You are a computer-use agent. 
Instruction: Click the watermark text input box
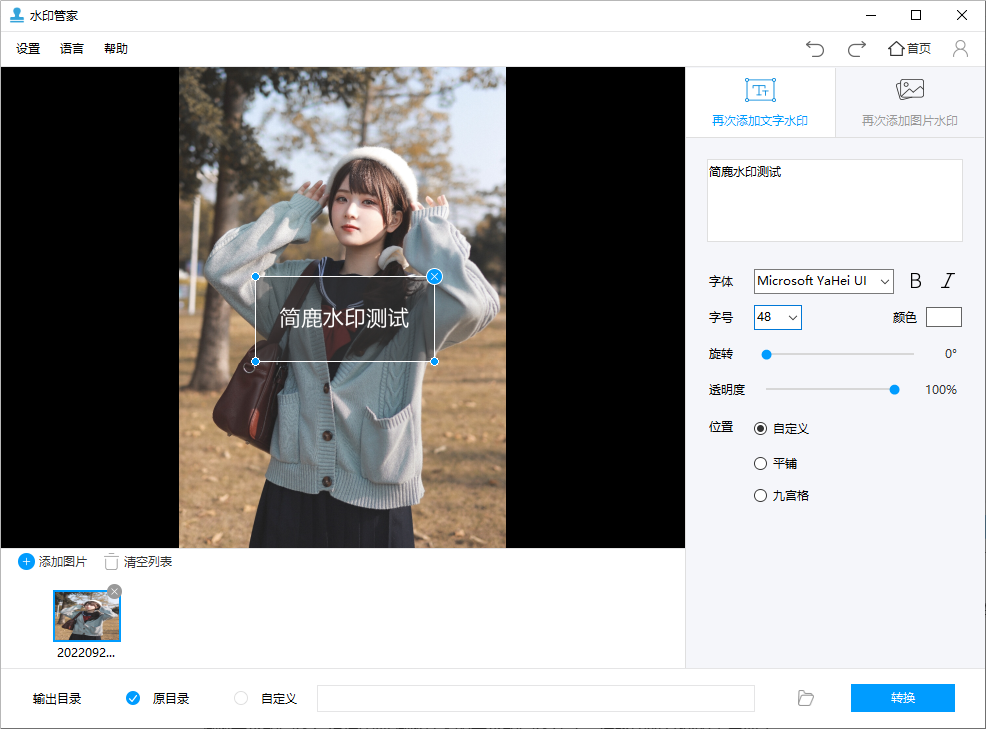click(834, 200)
